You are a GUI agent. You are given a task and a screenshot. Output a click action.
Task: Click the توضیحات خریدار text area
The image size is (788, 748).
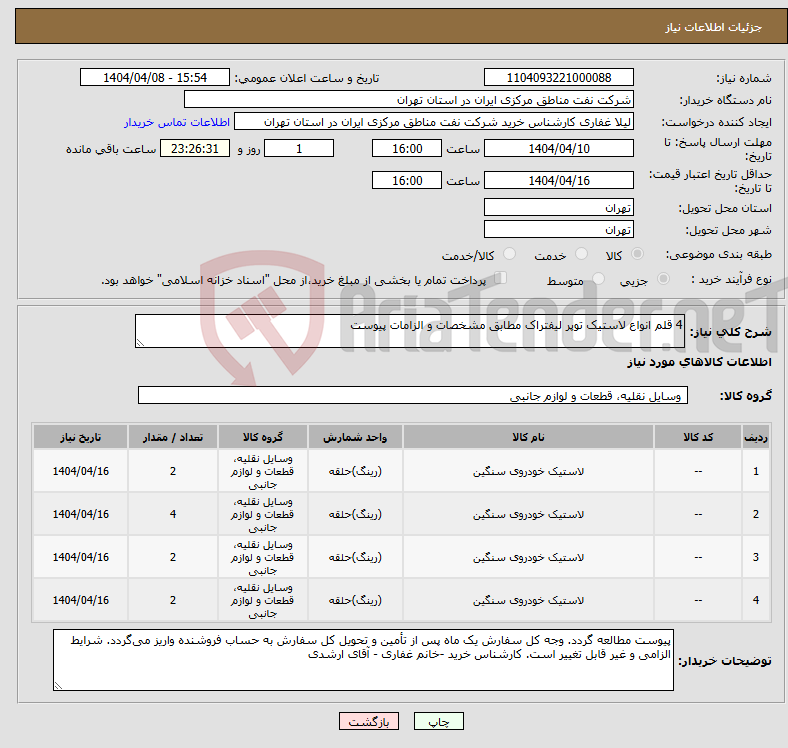click(x=363, y=660)
